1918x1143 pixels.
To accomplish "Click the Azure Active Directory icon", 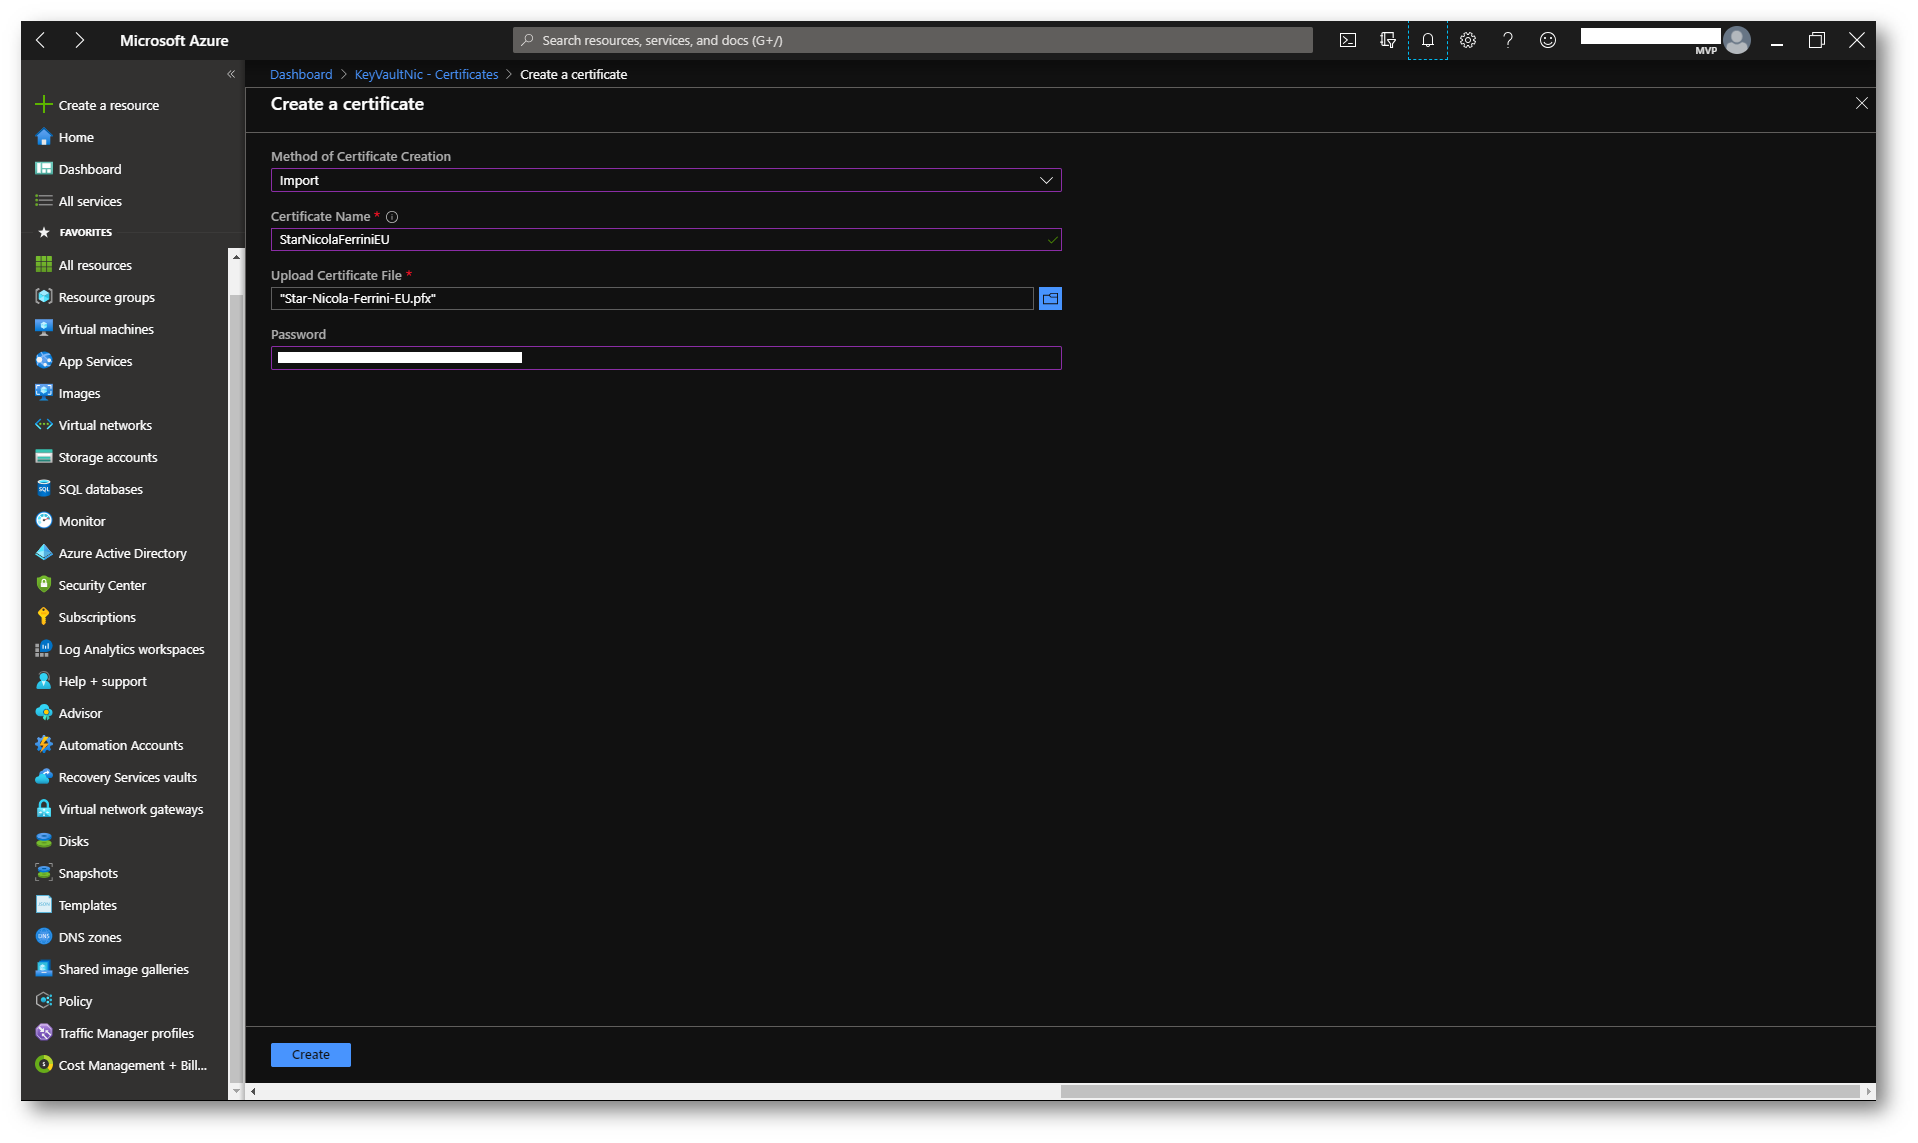I will click(44, 552).
